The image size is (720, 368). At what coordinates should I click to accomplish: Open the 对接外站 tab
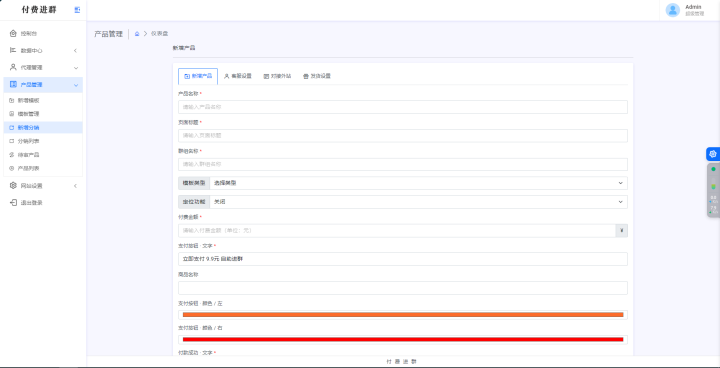click(x=277, y=76)
